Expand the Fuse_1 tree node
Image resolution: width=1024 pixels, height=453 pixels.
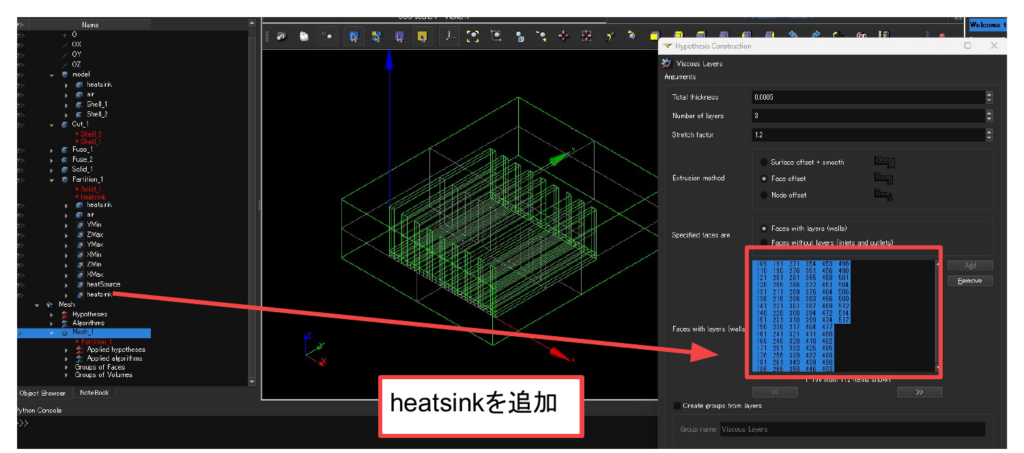(51, 149)
